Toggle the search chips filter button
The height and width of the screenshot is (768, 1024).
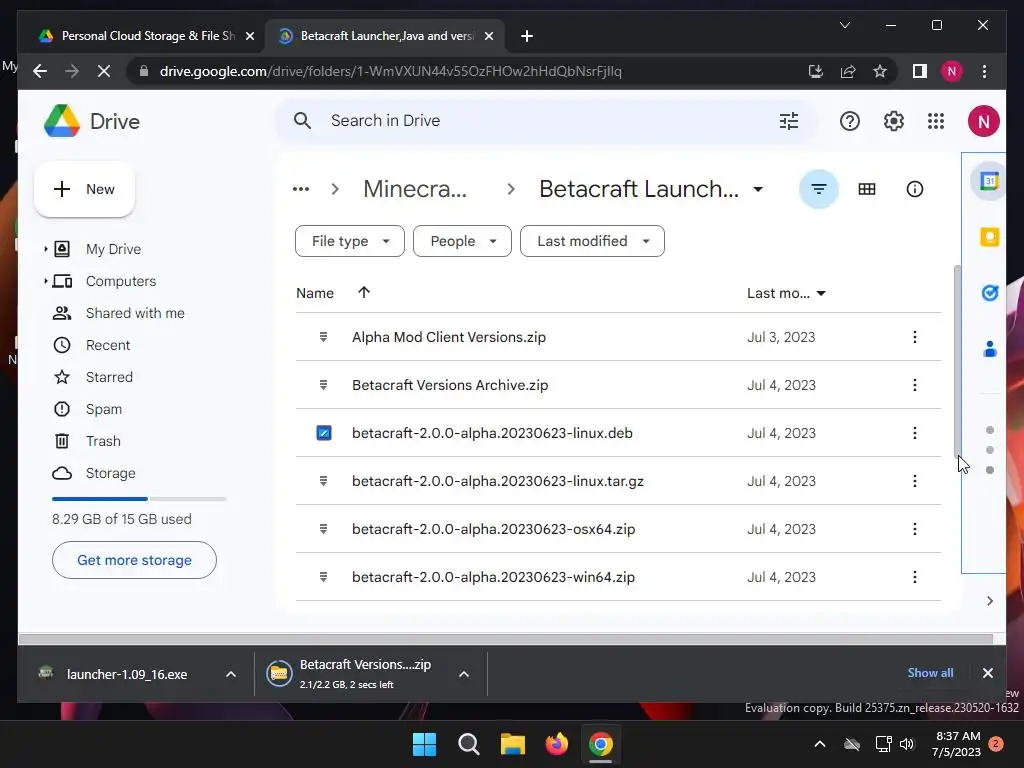(818, 189)
